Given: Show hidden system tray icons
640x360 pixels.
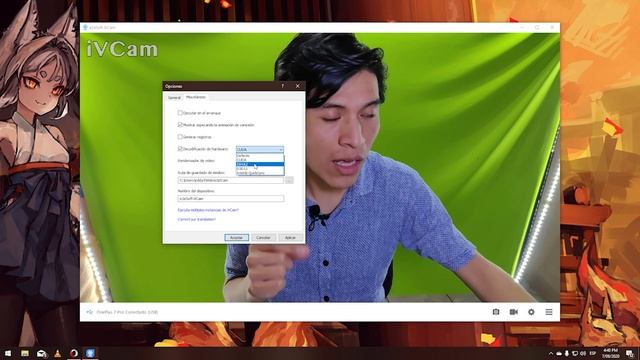Looking at the screenshot, I should click(551, 353).
